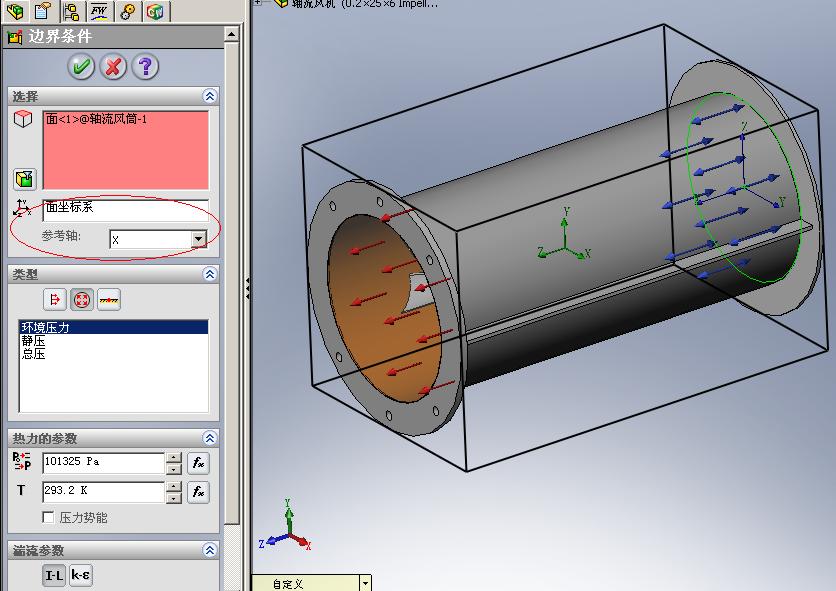
Task: Confirm boundary condition with green checkmark
Action: (x=81, y=67)
